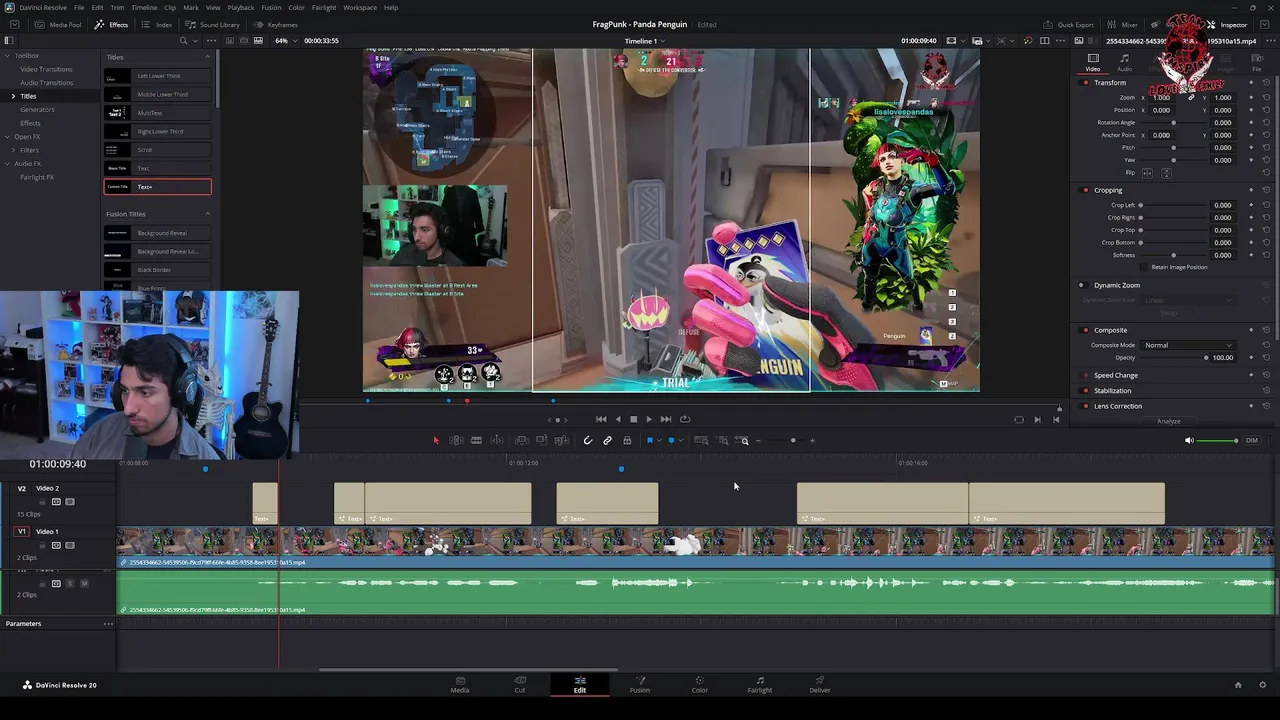The image size is (1280, 720).
Task: Go to the Color page
Action: click(700, 684)
